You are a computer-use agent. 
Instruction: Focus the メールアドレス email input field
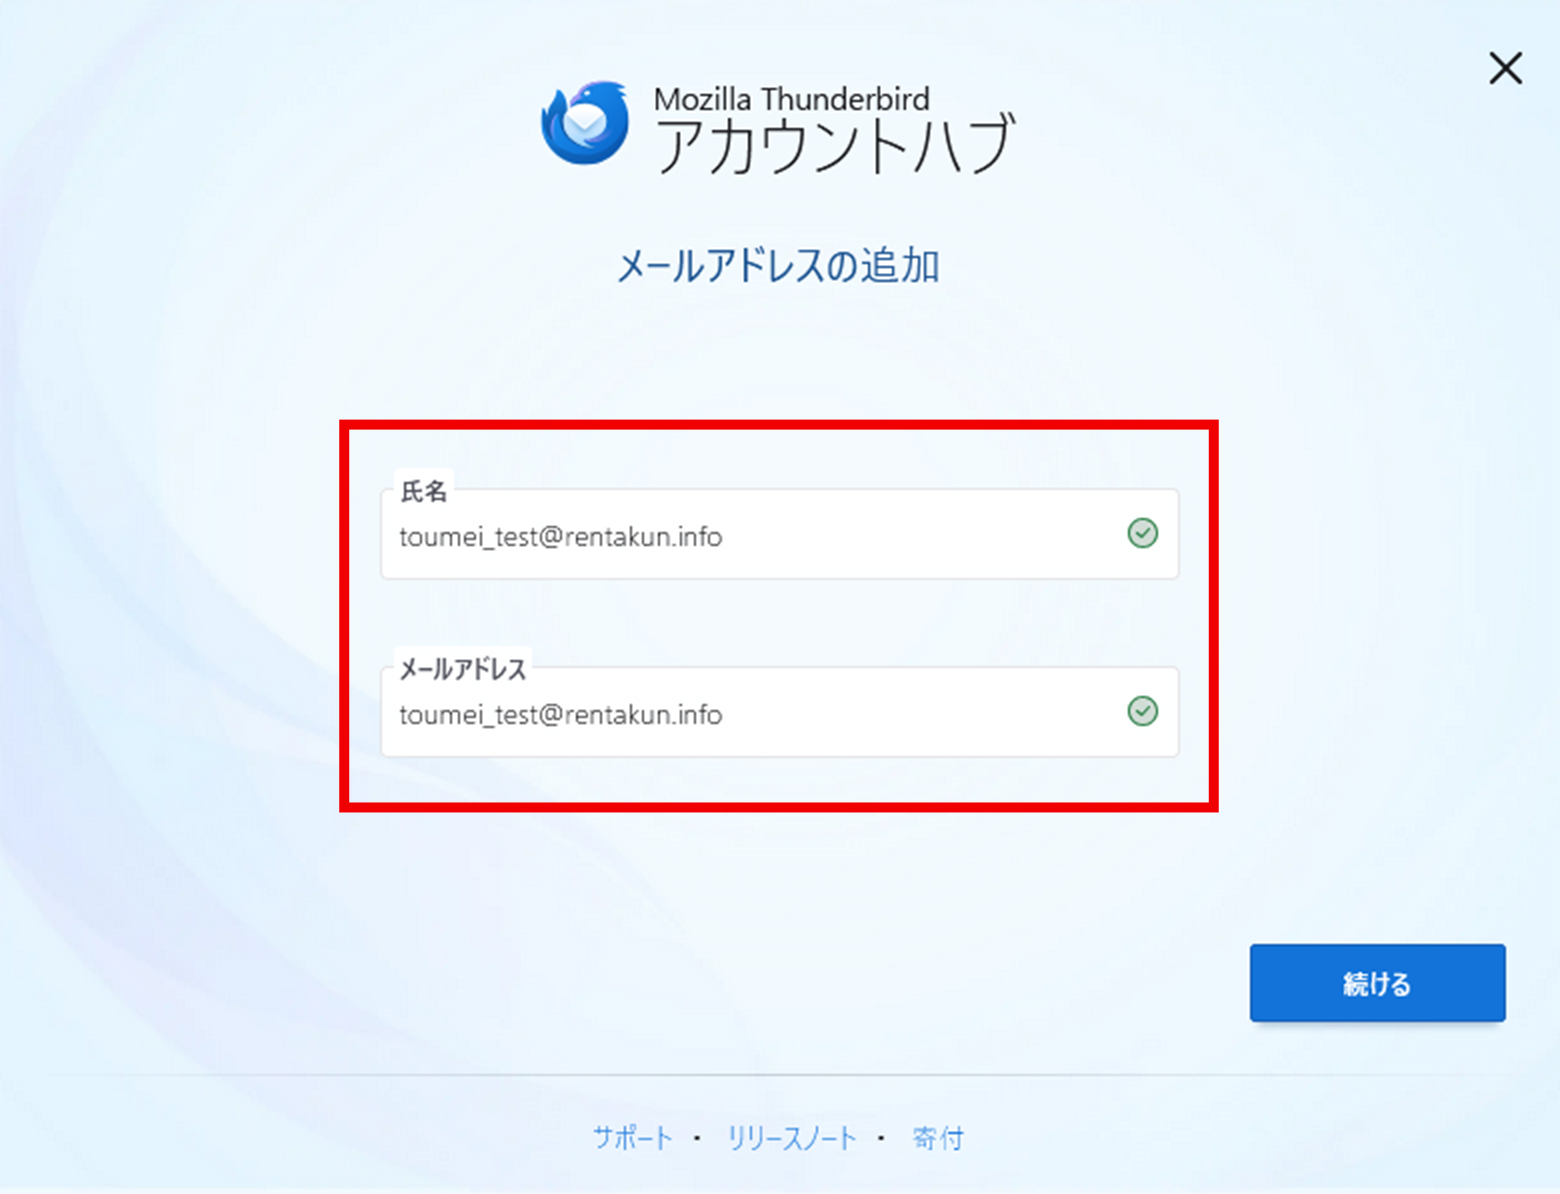(x=779, y=712)
